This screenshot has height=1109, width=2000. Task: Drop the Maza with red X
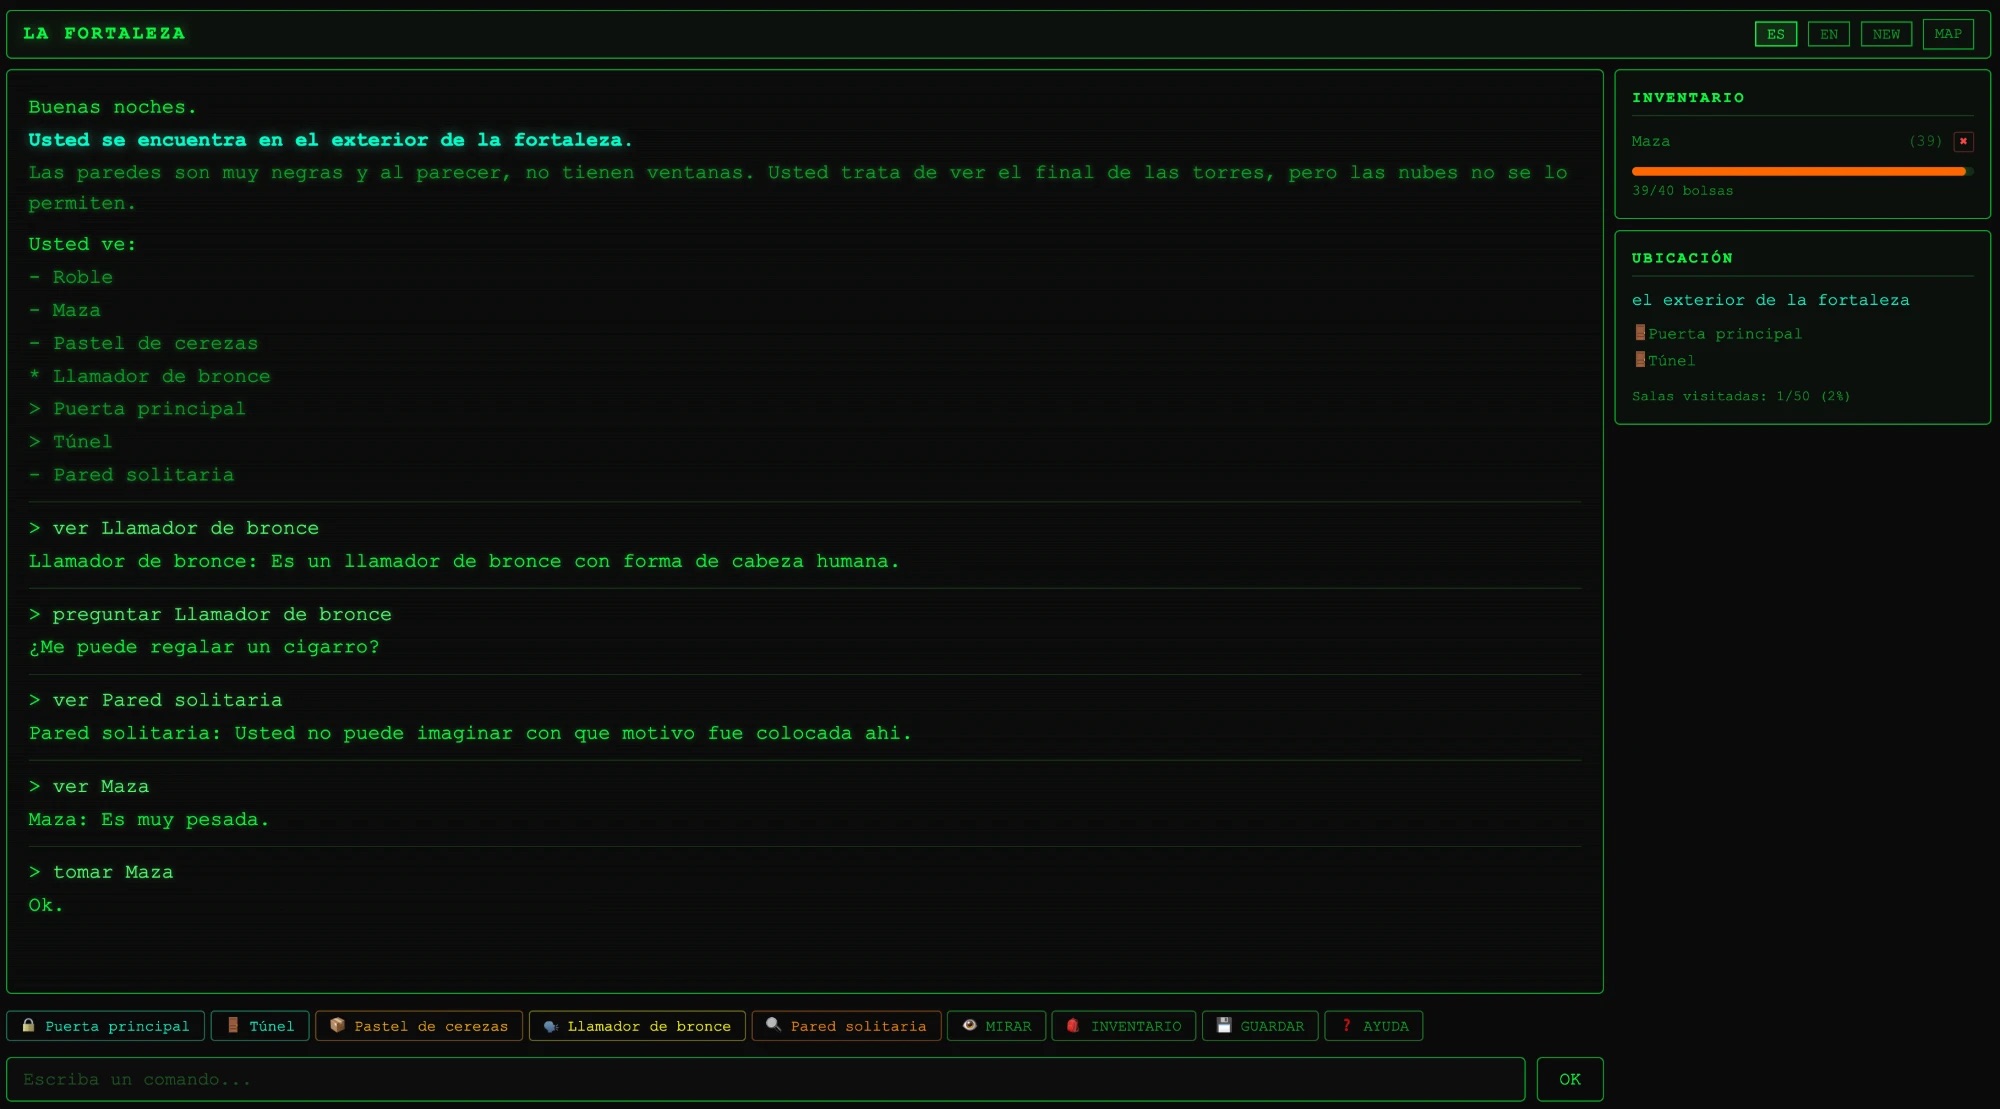[x=1963, y=141]
